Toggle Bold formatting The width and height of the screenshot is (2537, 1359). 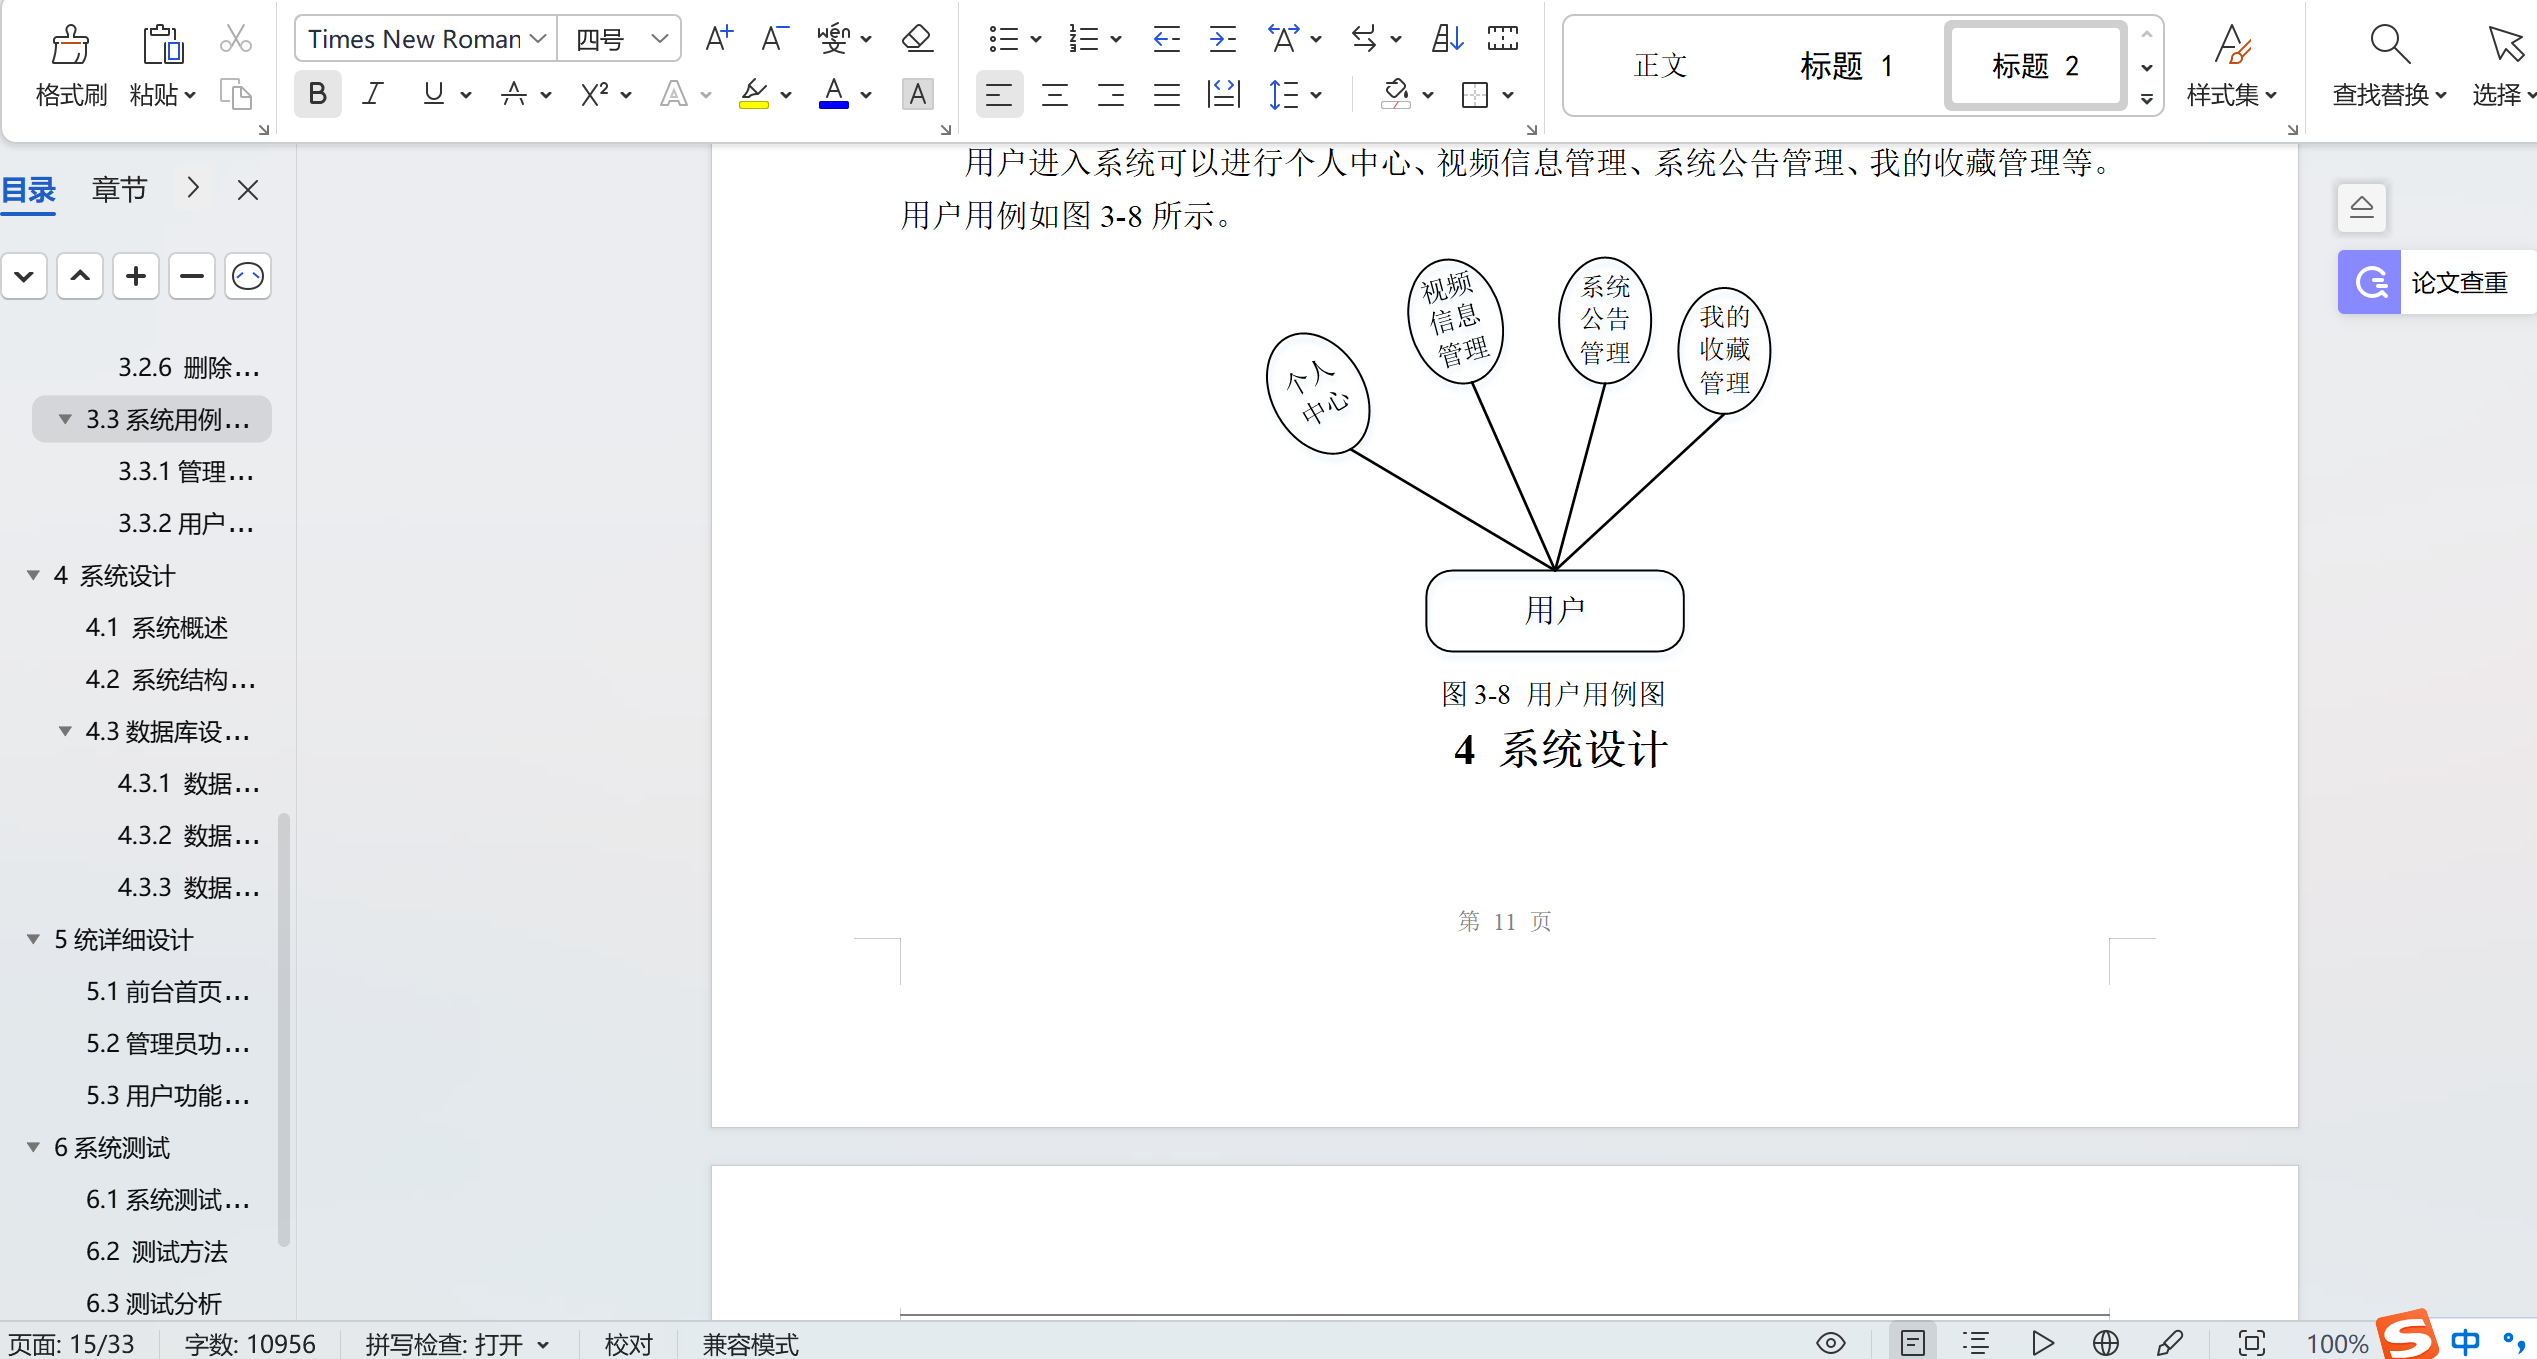[x=317, y=94]
